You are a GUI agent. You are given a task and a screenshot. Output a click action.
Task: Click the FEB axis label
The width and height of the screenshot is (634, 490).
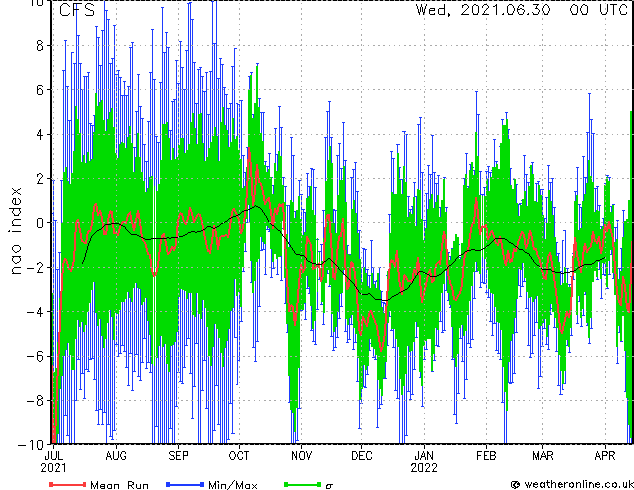point(486,456)
